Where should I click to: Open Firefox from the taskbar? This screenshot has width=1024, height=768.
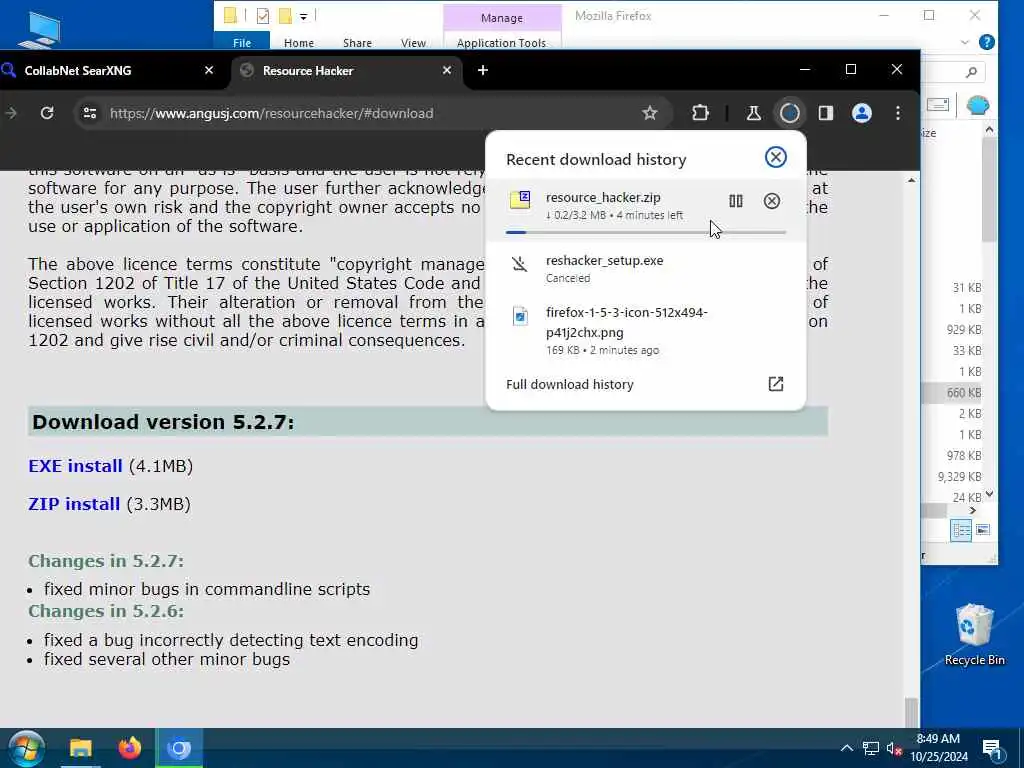pos(129,748)
